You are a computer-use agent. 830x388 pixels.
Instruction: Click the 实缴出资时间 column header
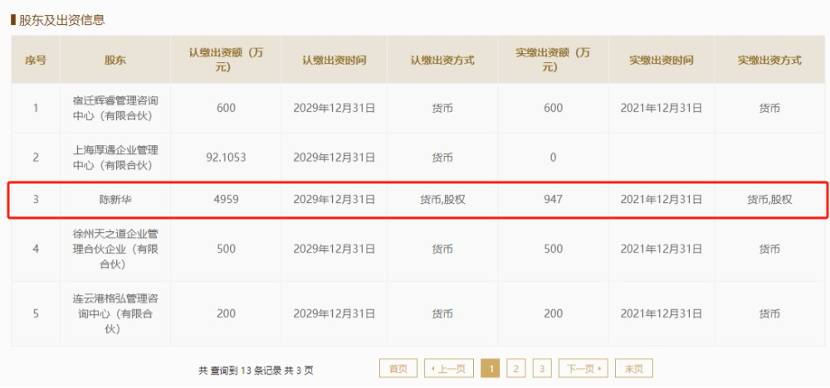pos(661,60)
